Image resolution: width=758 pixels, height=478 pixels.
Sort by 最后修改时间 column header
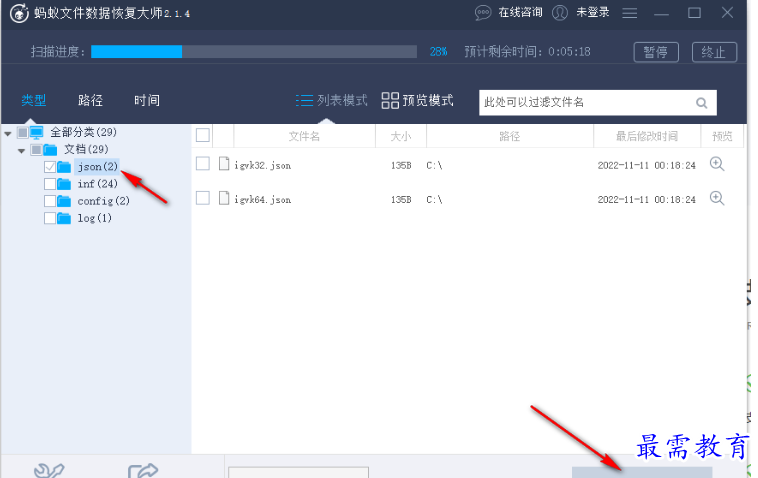point(647,136)
